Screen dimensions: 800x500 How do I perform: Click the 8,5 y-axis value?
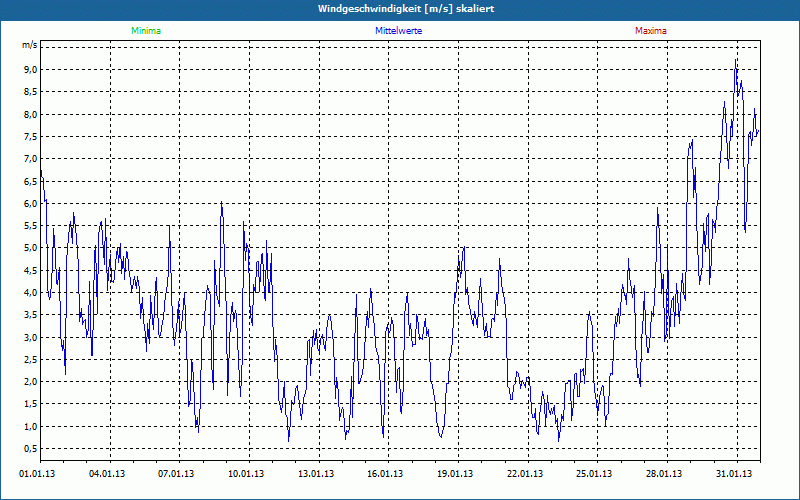pos(31,92)
